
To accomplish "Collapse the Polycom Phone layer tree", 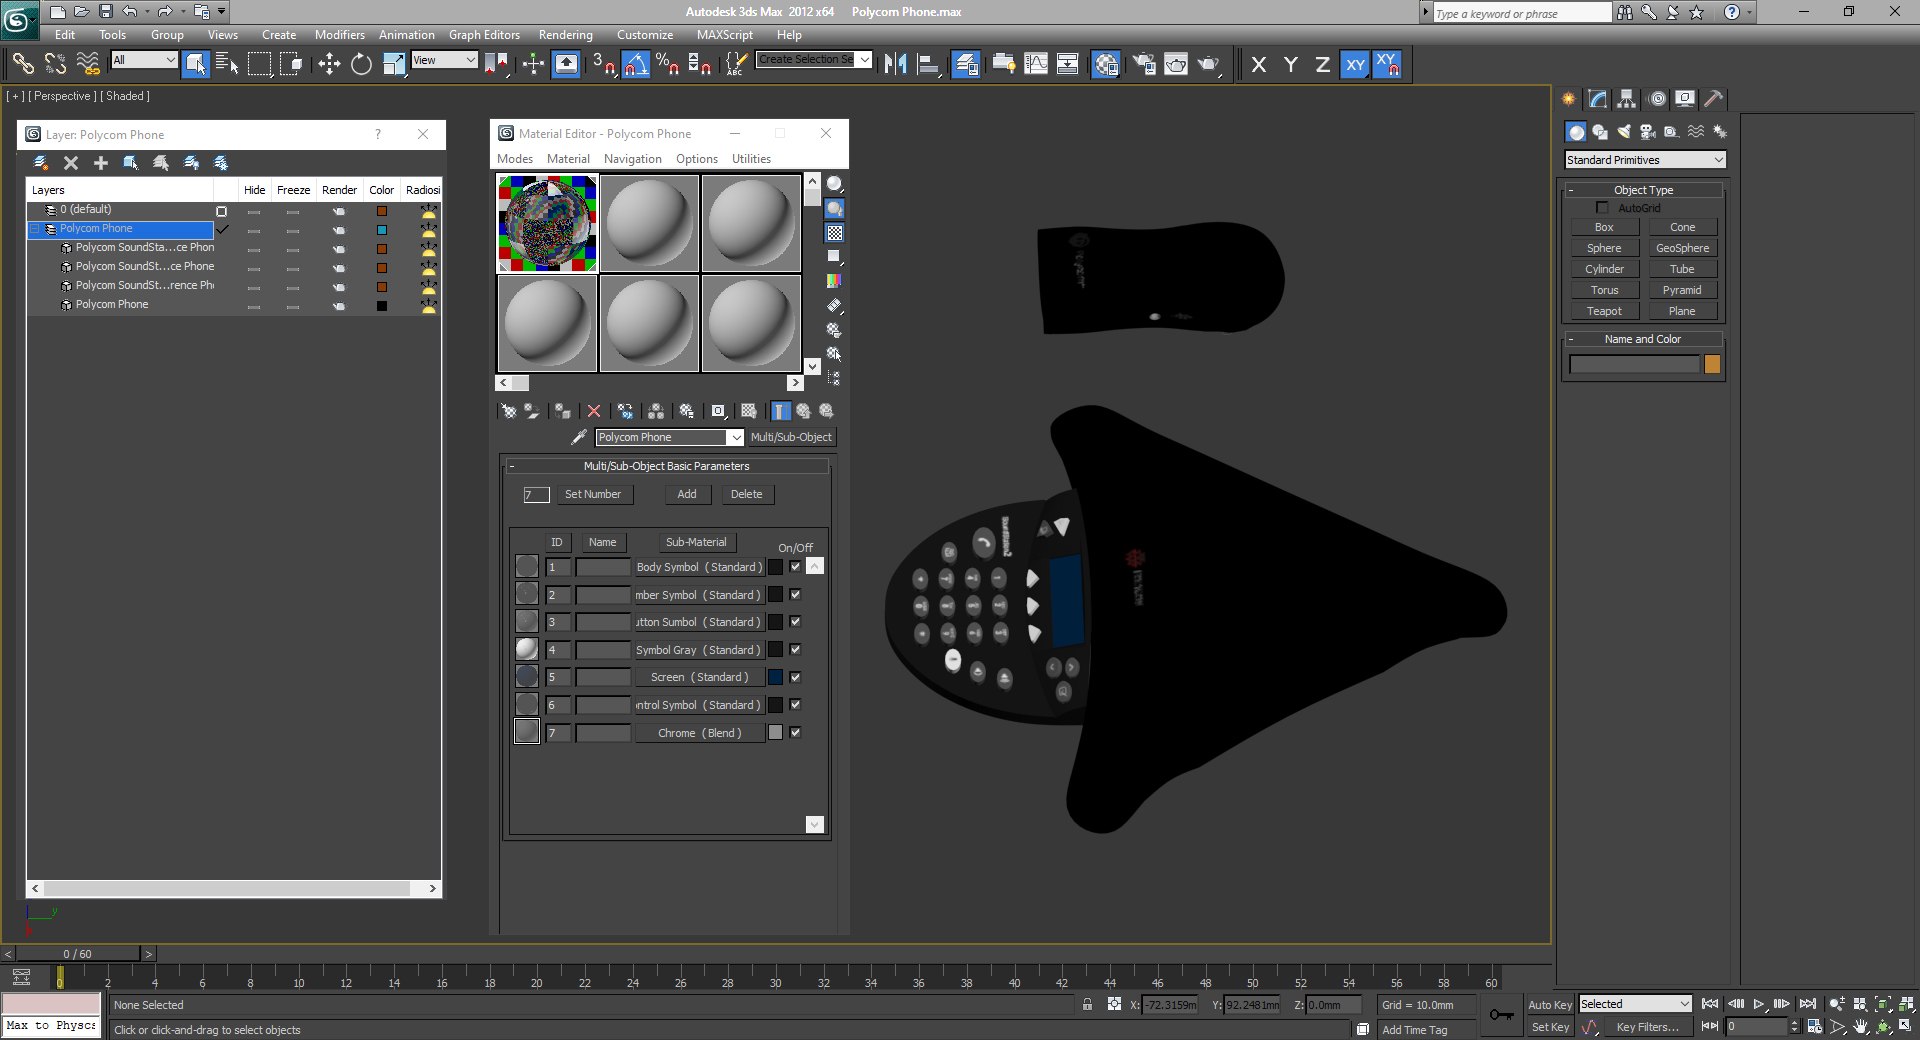I will (x=35, y=229).
